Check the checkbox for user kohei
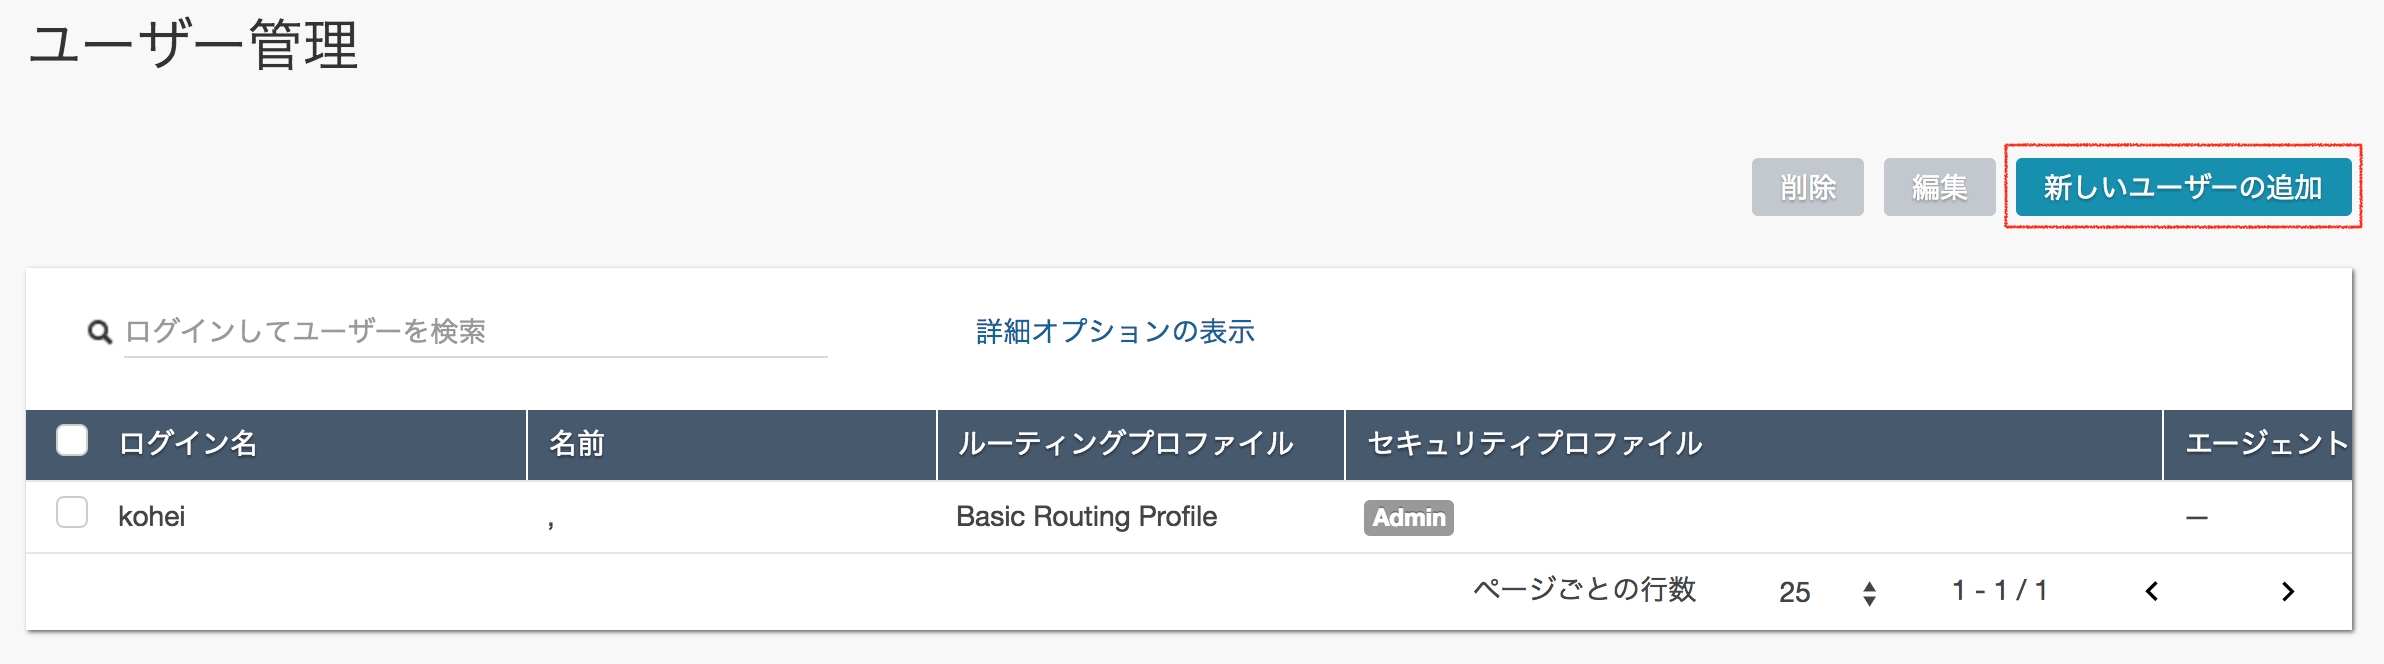 [72, 513]
